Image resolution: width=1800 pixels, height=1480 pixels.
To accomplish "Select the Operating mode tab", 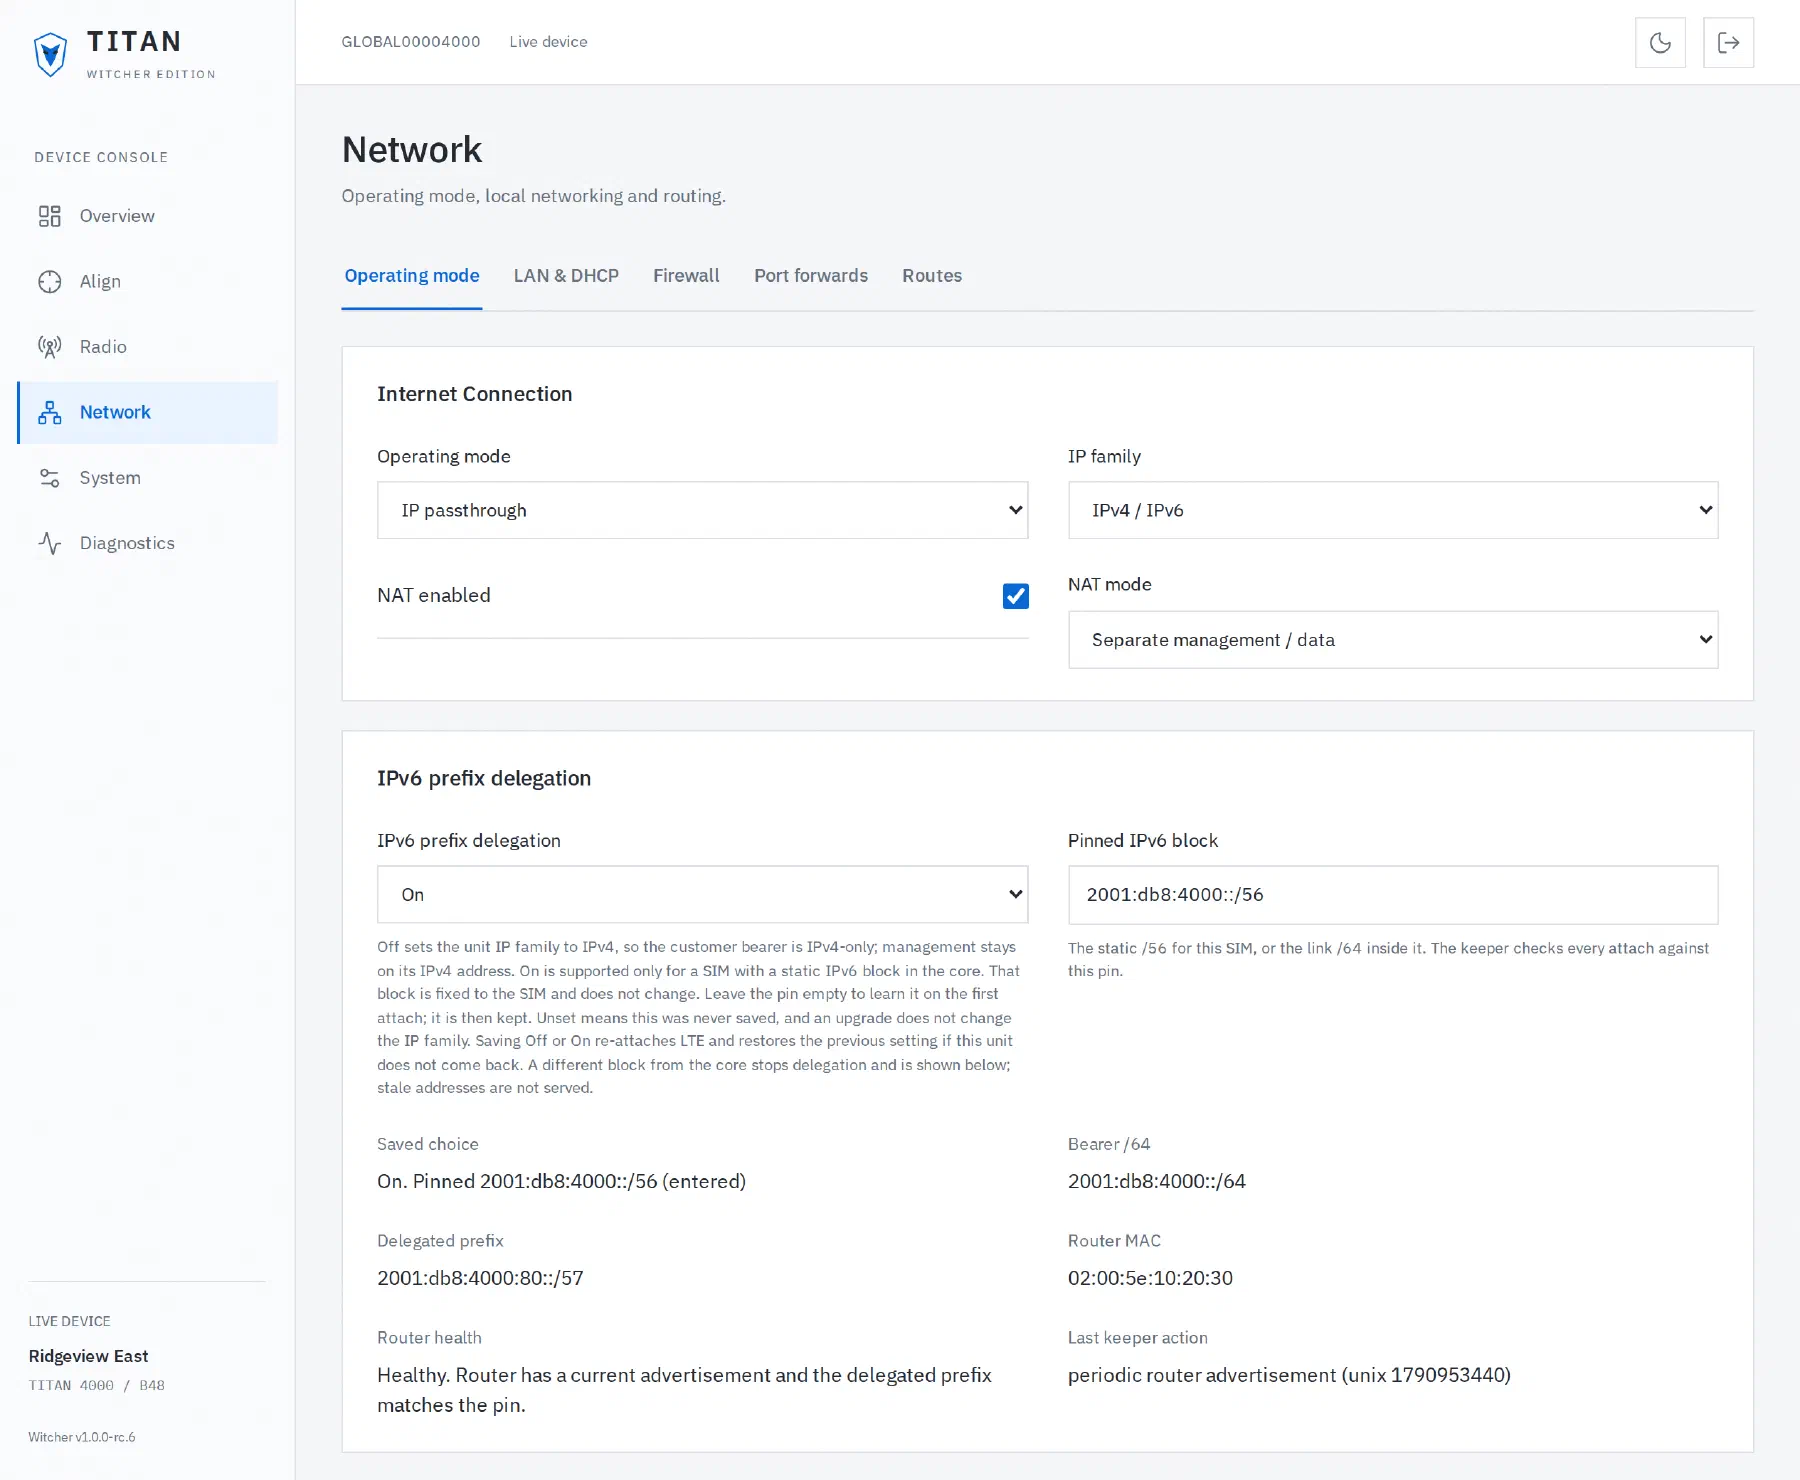I will pos(412,276).
